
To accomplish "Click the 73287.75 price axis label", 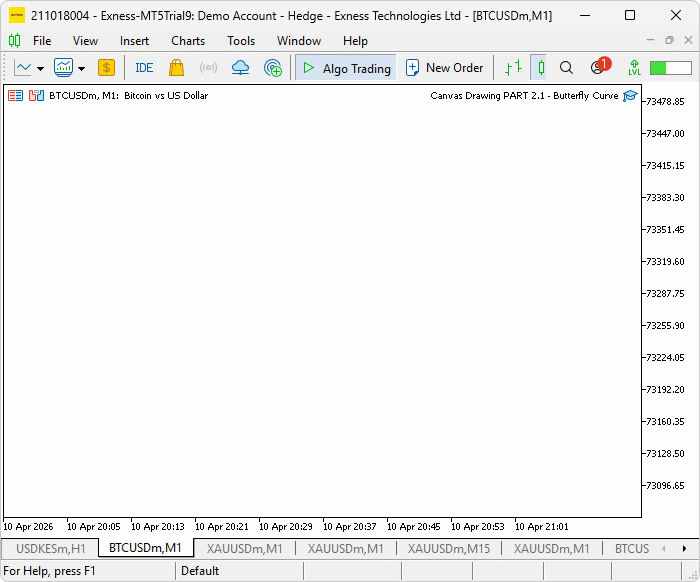I will tap(665, 294).
